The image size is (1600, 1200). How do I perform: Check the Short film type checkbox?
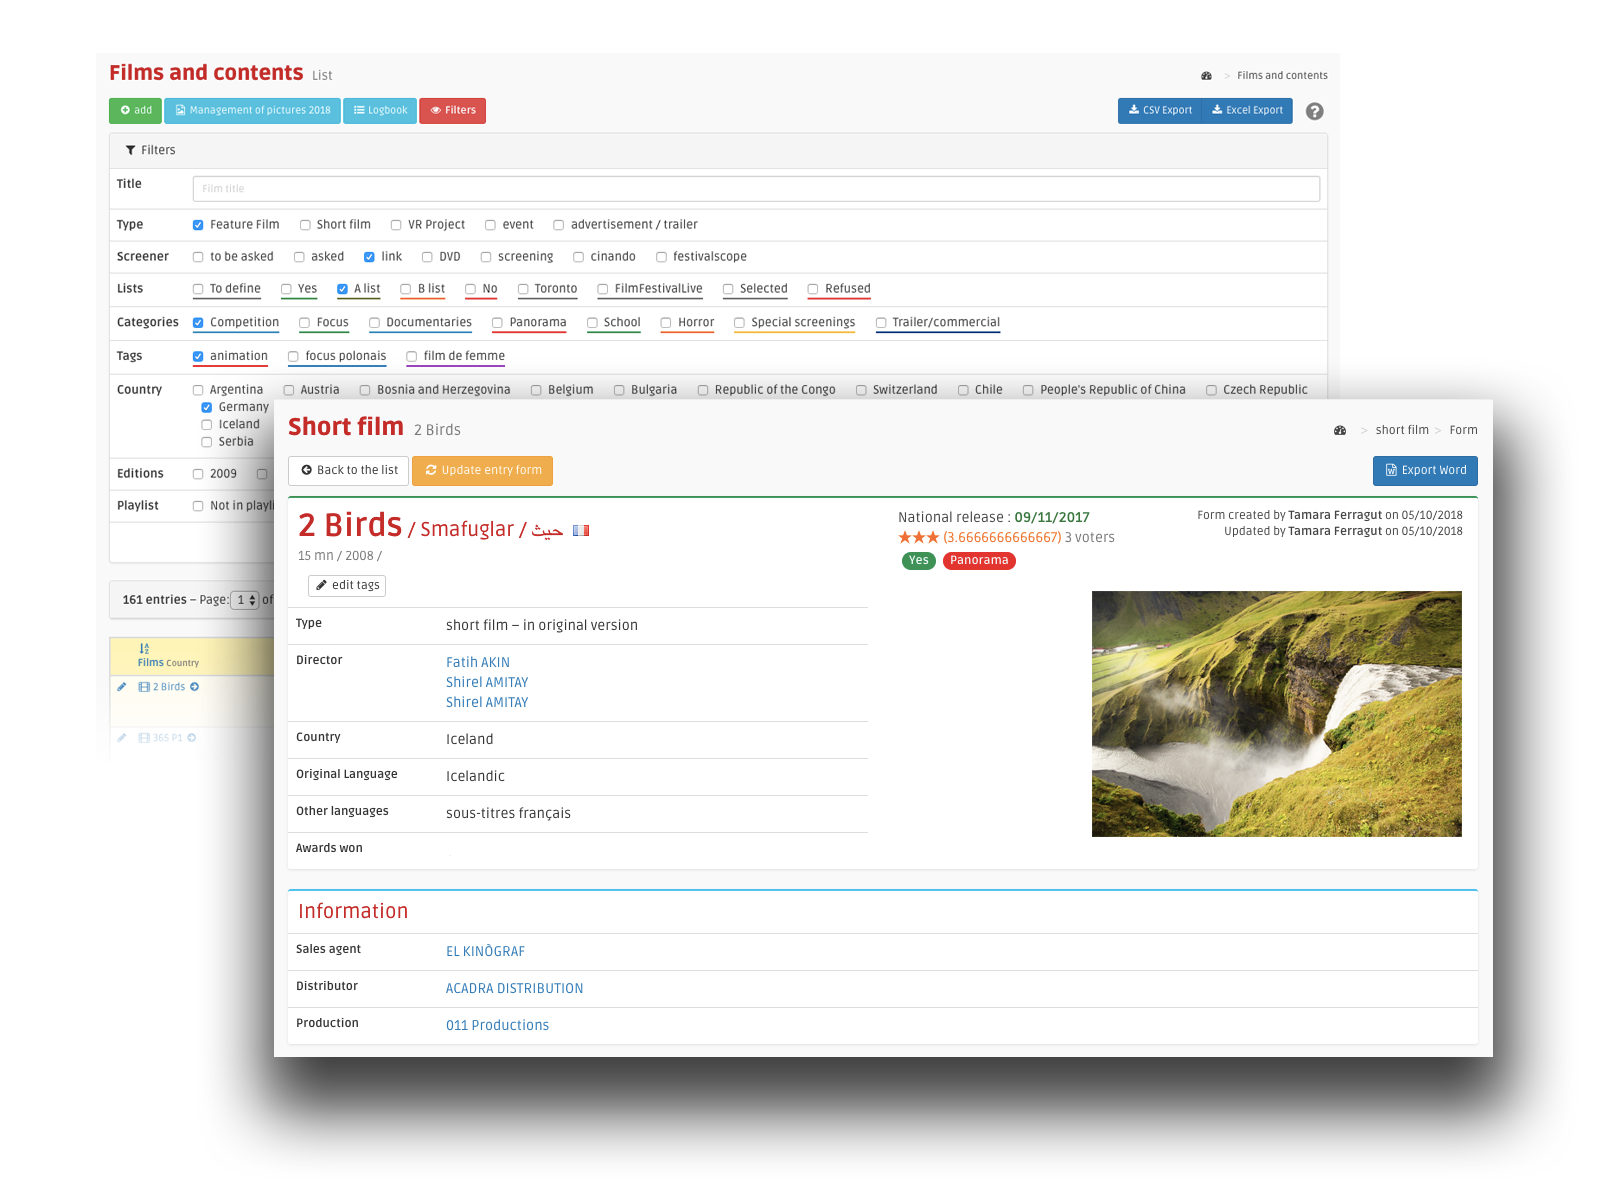tap(305, 225)
